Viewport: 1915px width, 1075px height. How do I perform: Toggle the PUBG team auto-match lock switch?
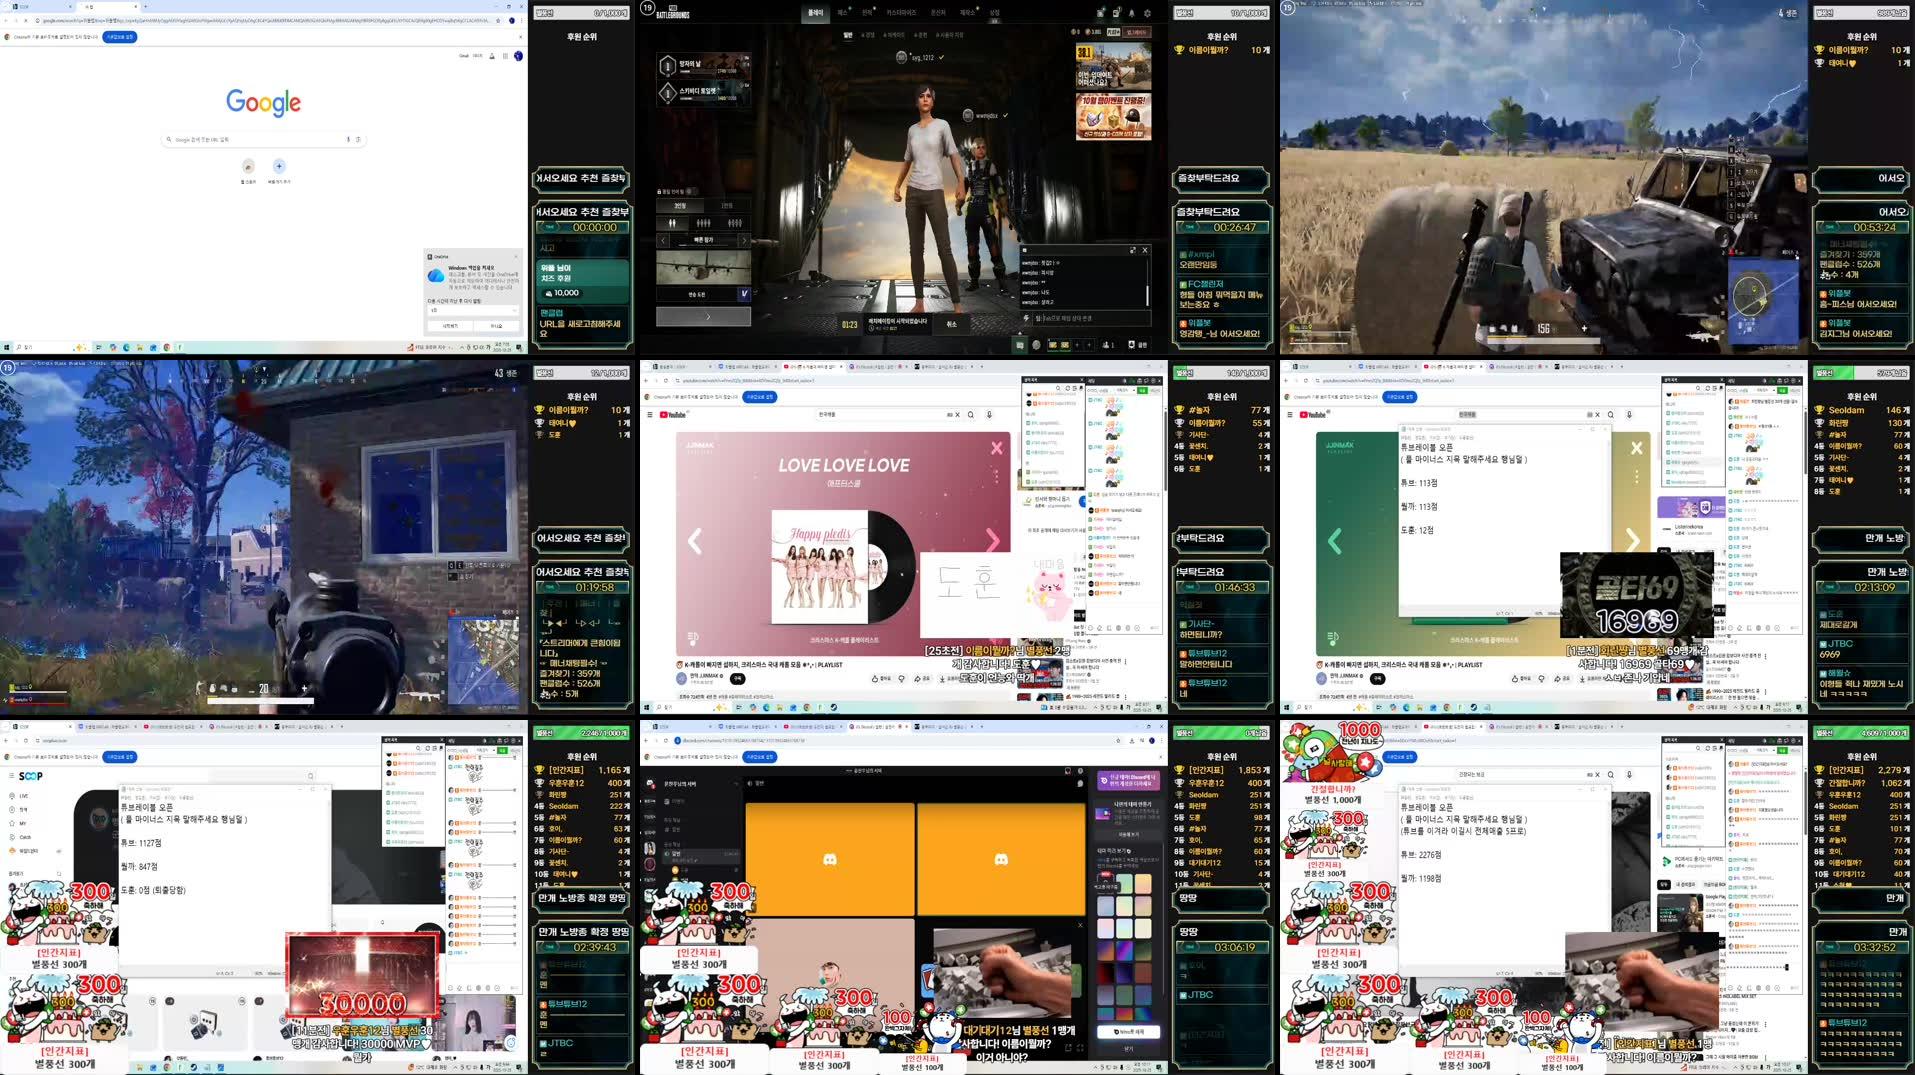tap(689, 191)
